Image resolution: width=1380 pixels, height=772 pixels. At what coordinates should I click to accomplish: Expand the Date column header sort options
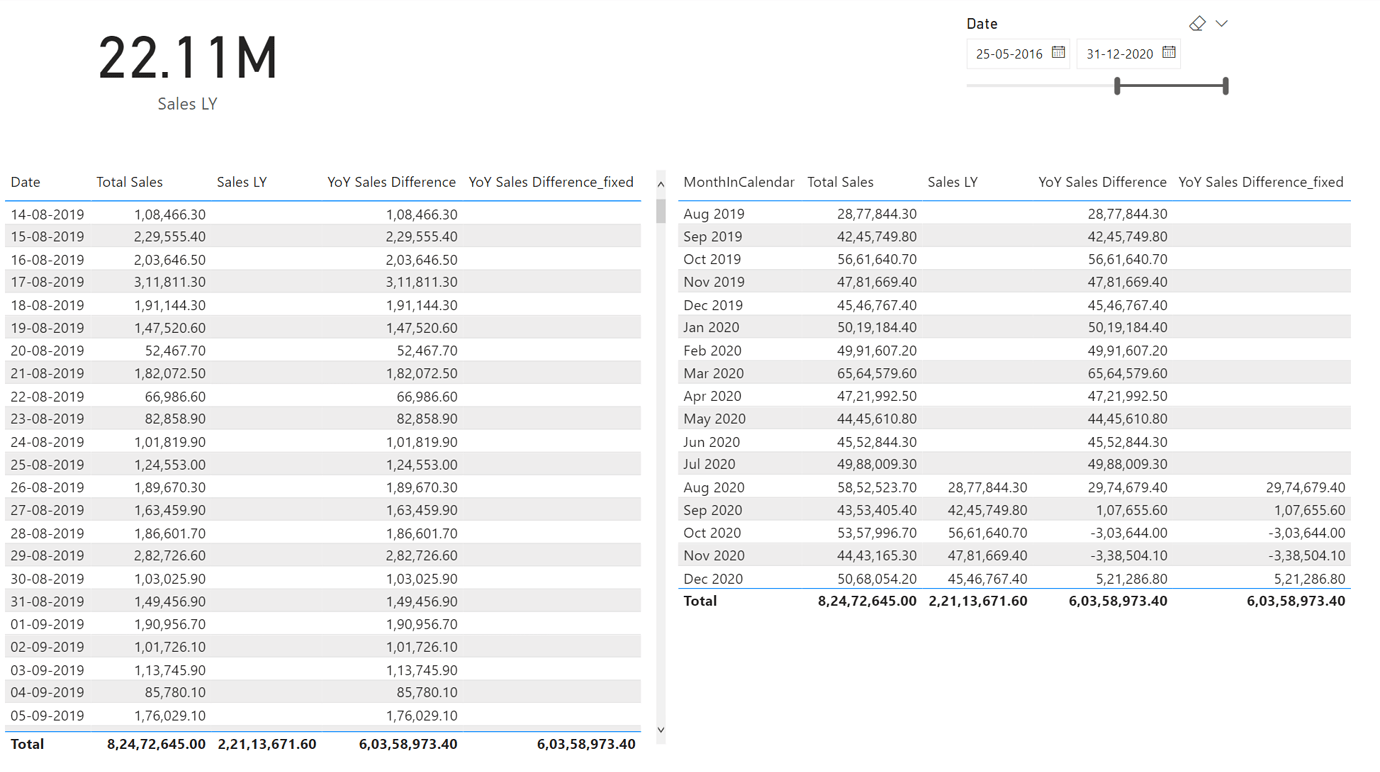click(x=25, y=182)
